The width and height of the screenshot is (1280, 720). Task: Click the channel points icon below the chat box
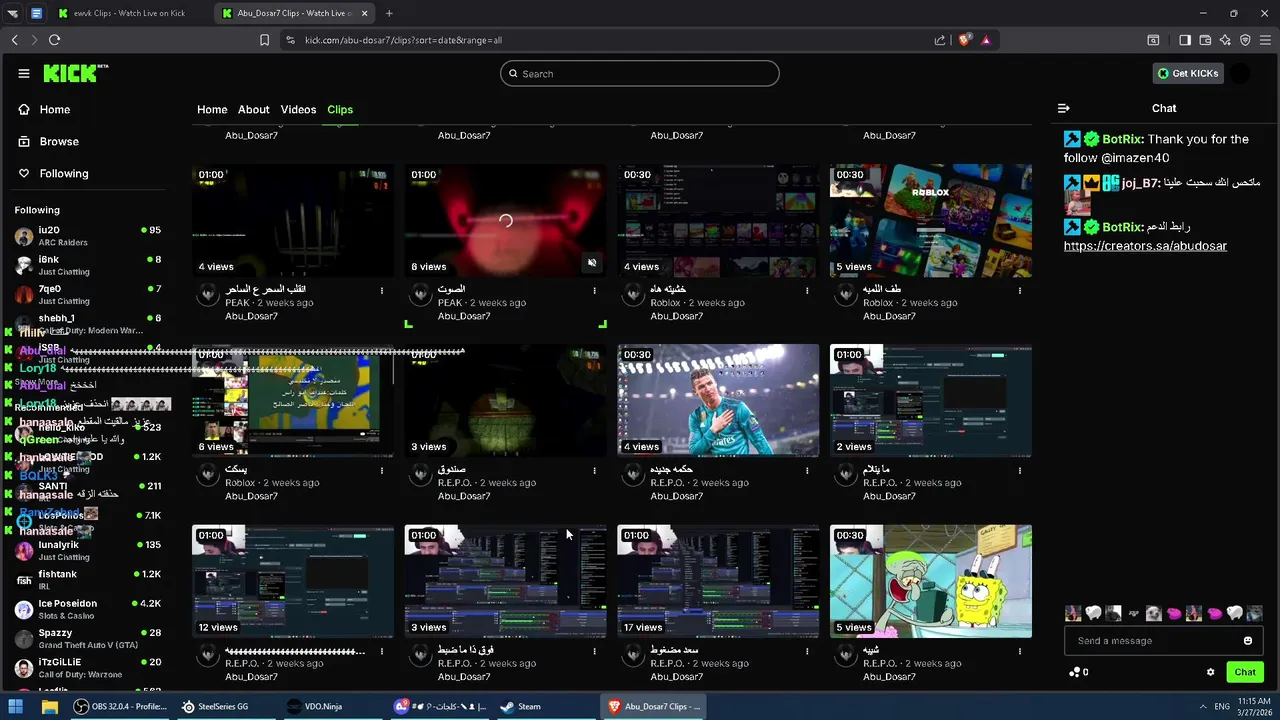pos(1074,672)
